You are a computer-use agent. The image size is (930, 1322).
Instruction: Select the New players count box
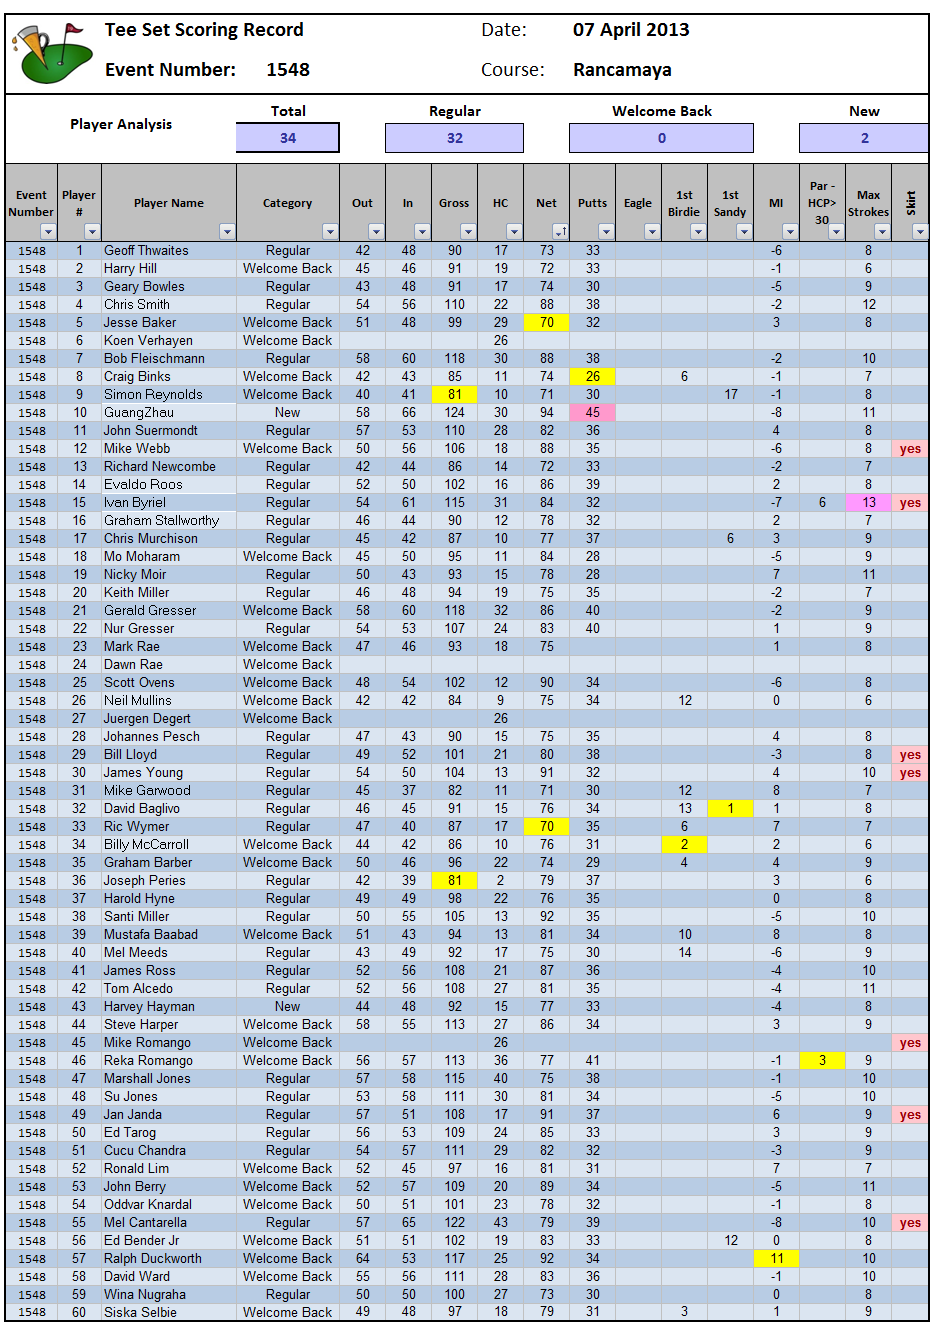(863, 138)
